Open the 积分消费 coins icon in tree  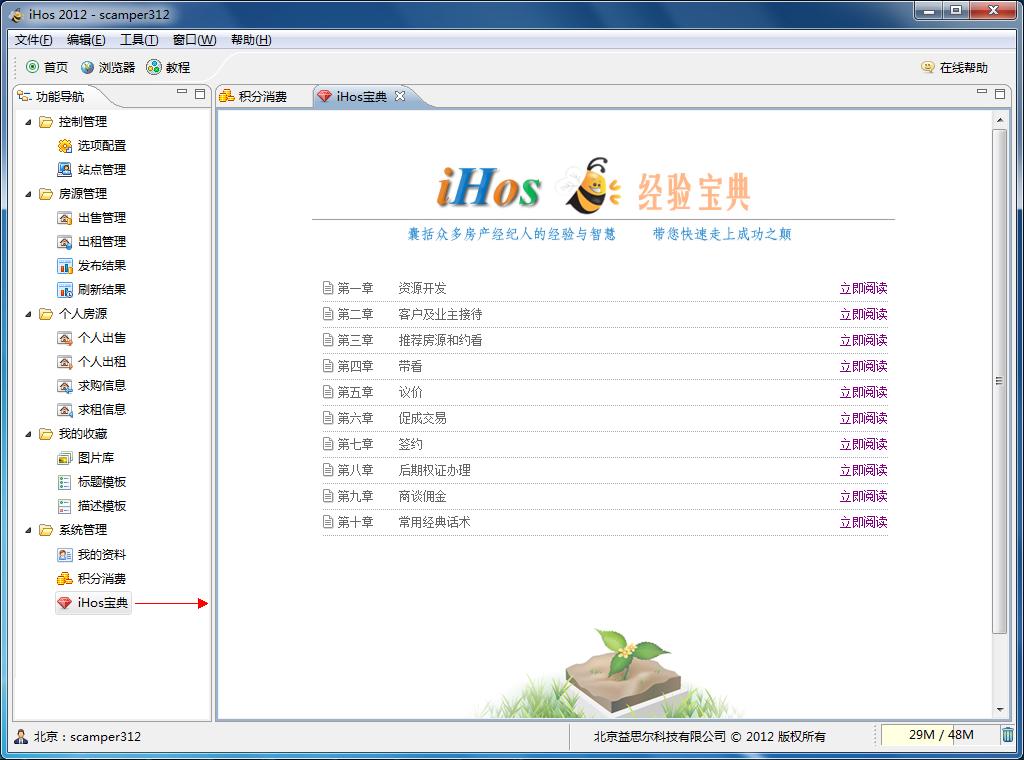65,578
